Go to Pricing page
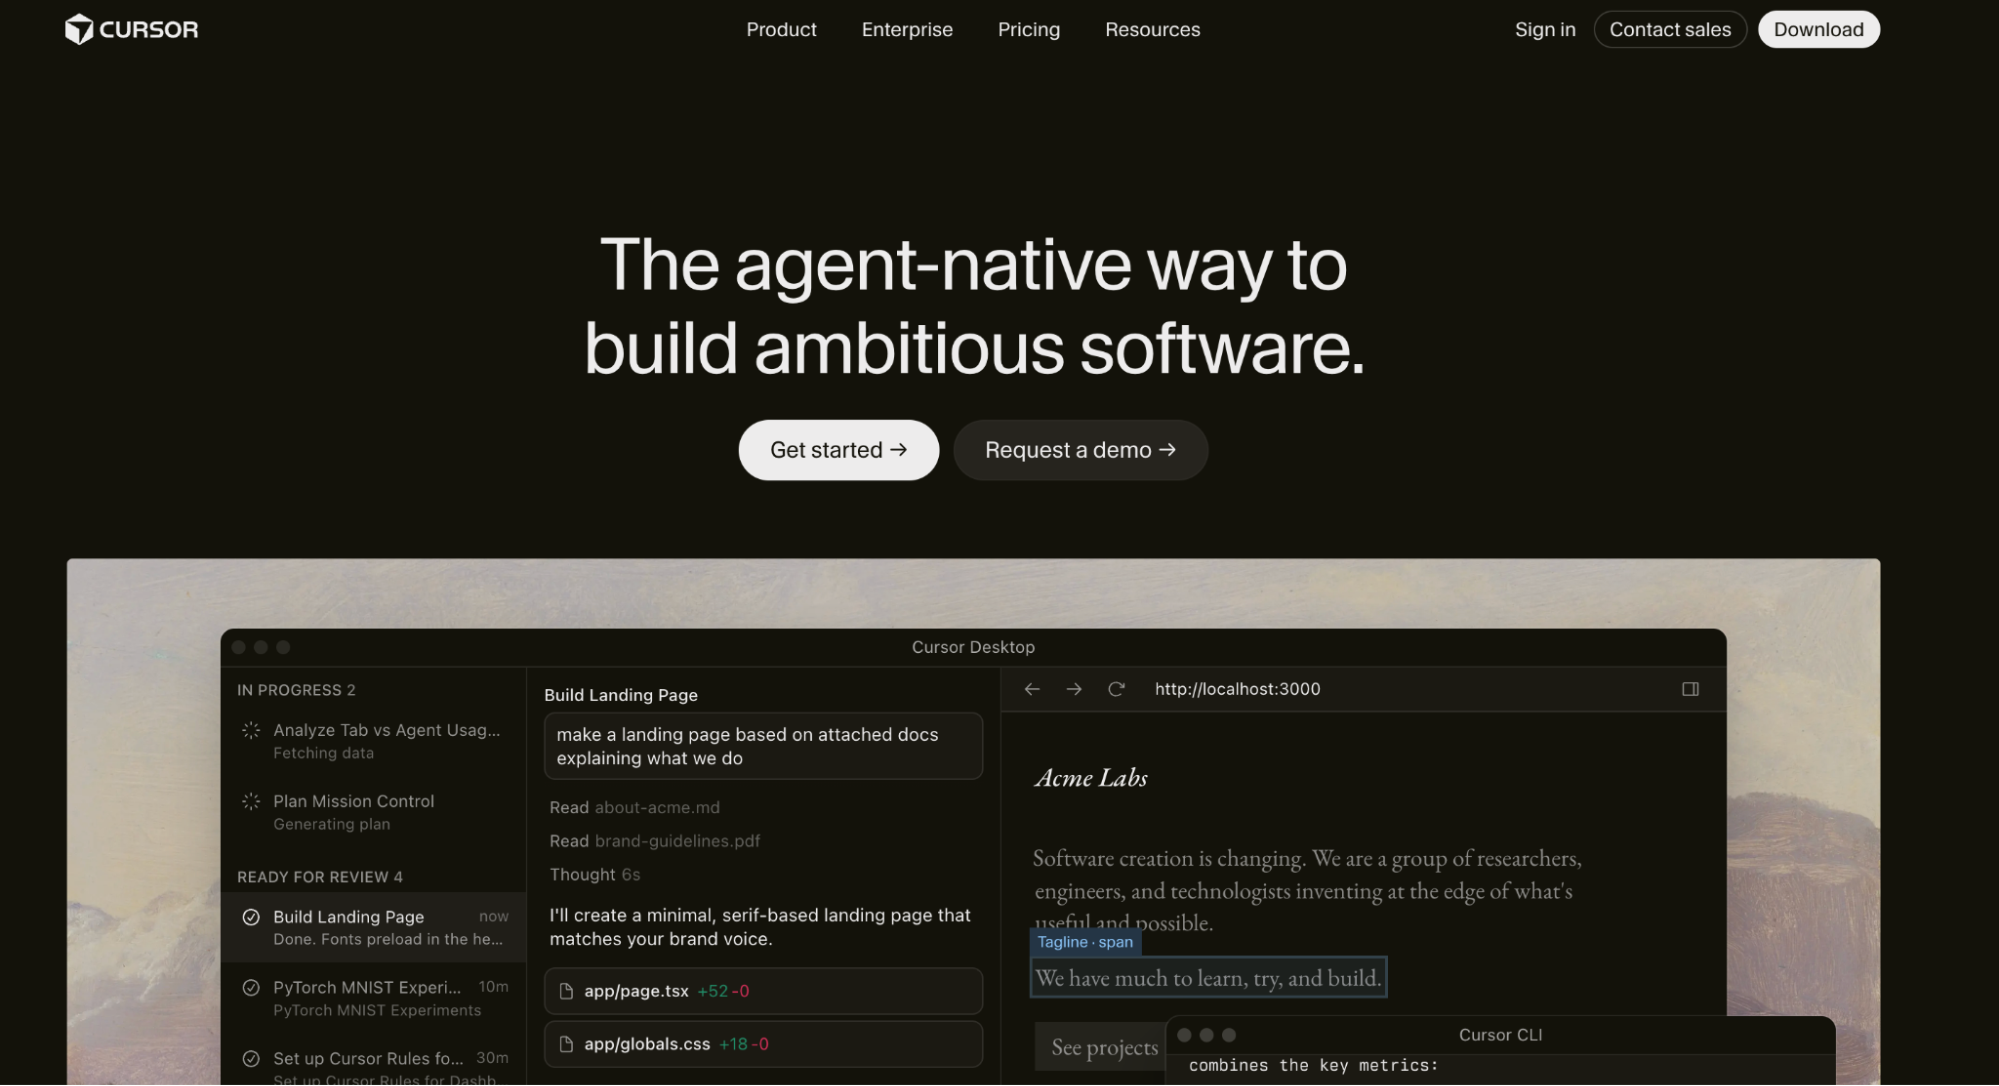 [1028, 29]
